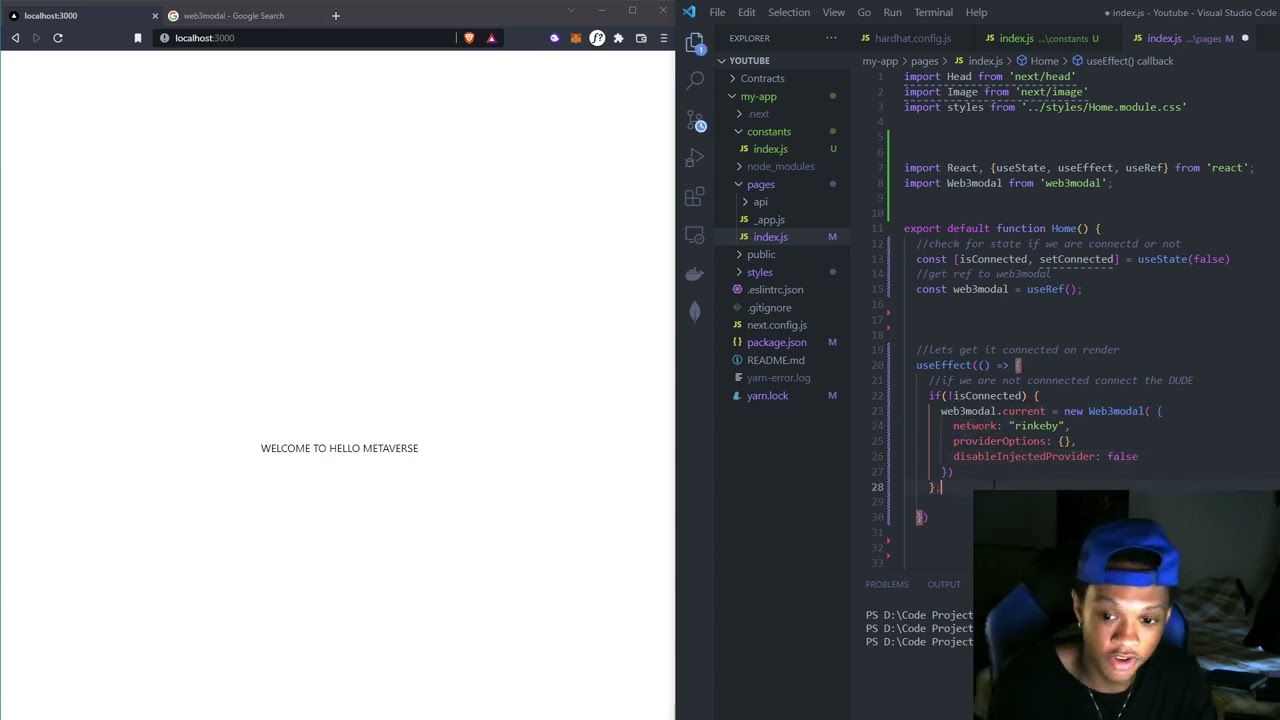Viewport: 1280px width, 720px height.
Task: Open the Edit menu
Action: click(x=747, y=12)
